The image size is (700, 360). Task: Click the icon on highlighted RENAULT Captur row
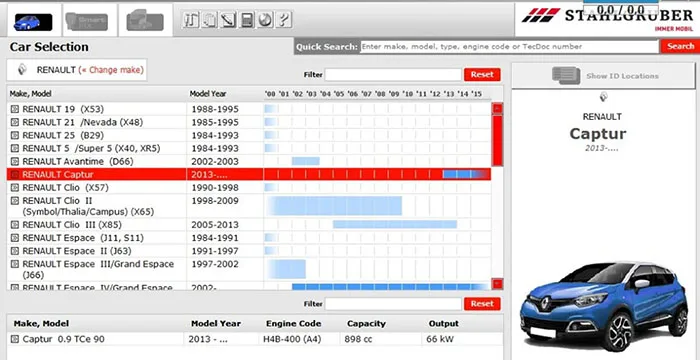tap(15, 175)
